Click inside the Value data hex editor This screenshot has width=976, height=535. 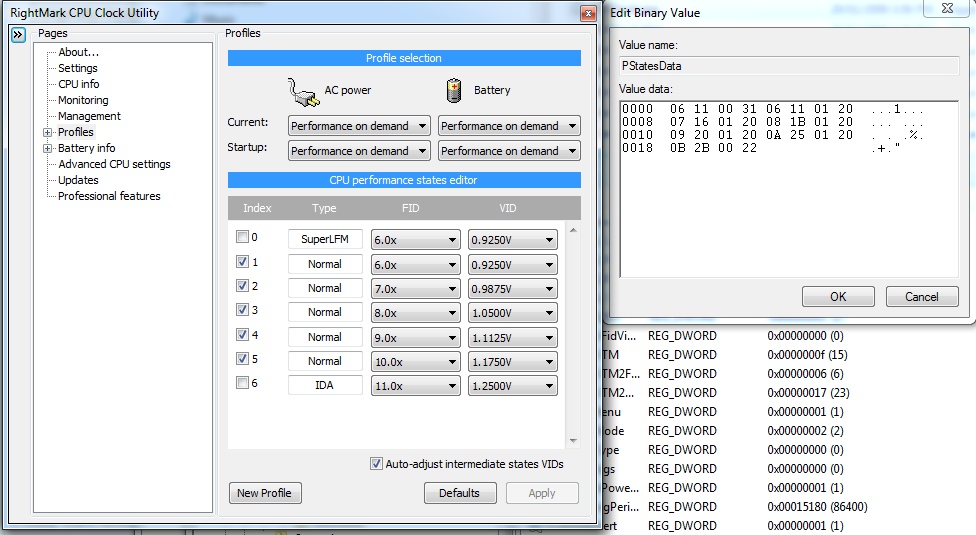[x=789, y=189]
